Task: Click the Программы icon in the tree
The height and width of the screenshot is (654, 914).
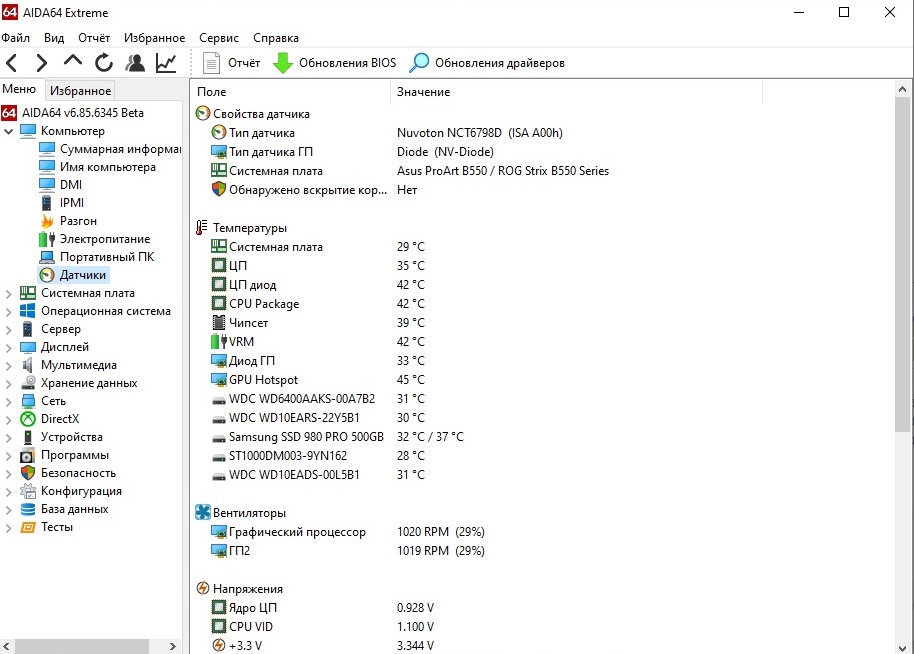Action: pyautogui.click(x=27, y=455)
